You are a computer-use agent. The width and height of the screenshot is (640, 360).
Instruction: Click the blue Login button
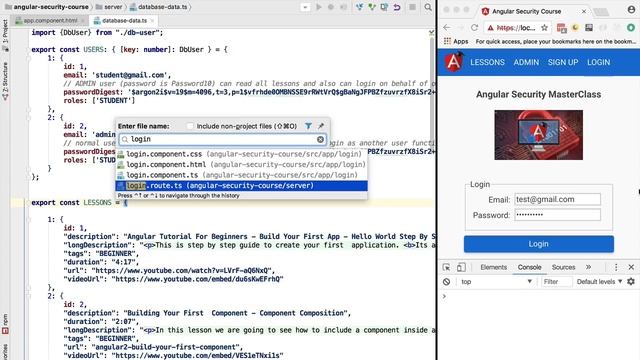click(538, 244)
